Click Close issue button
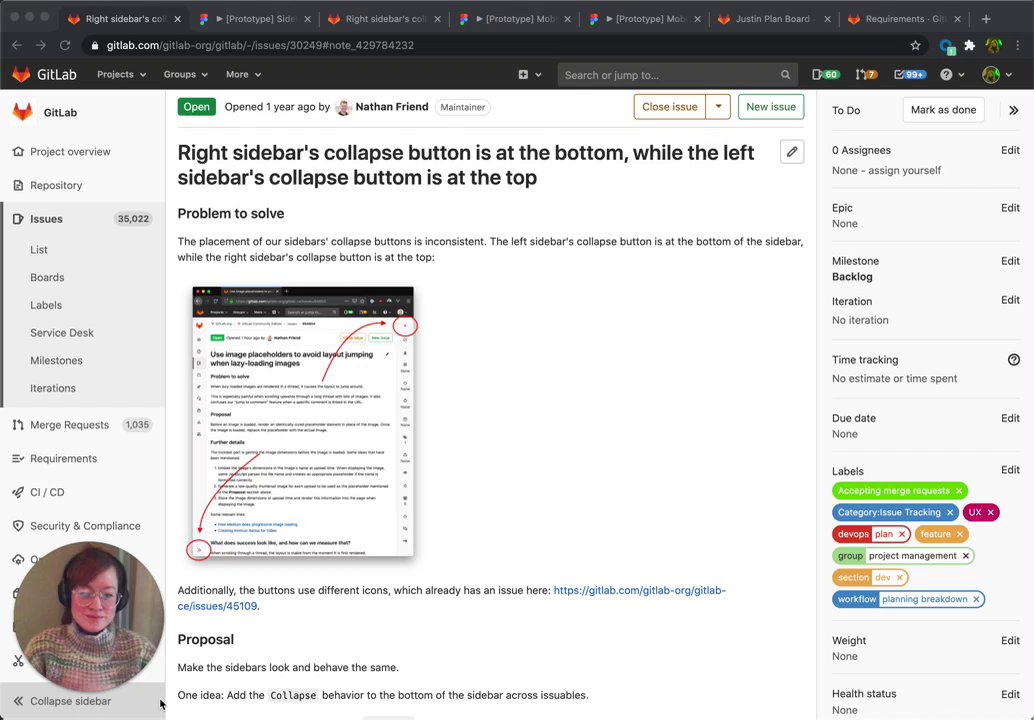 tap(669, 107)
